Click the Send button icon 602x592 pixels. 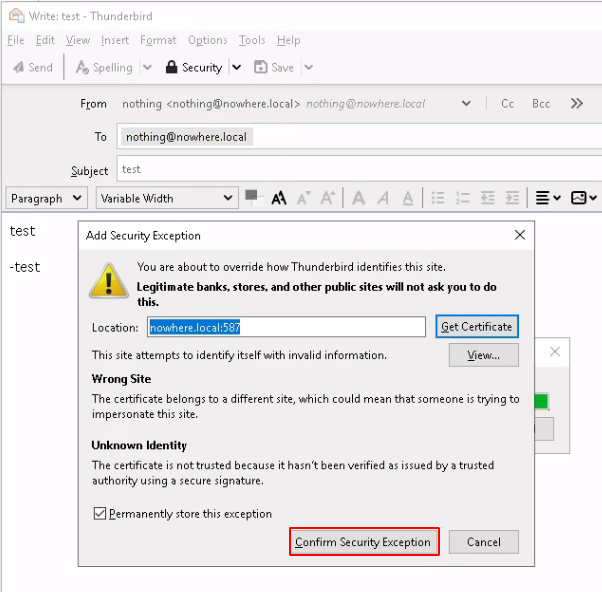click(18, 68)
